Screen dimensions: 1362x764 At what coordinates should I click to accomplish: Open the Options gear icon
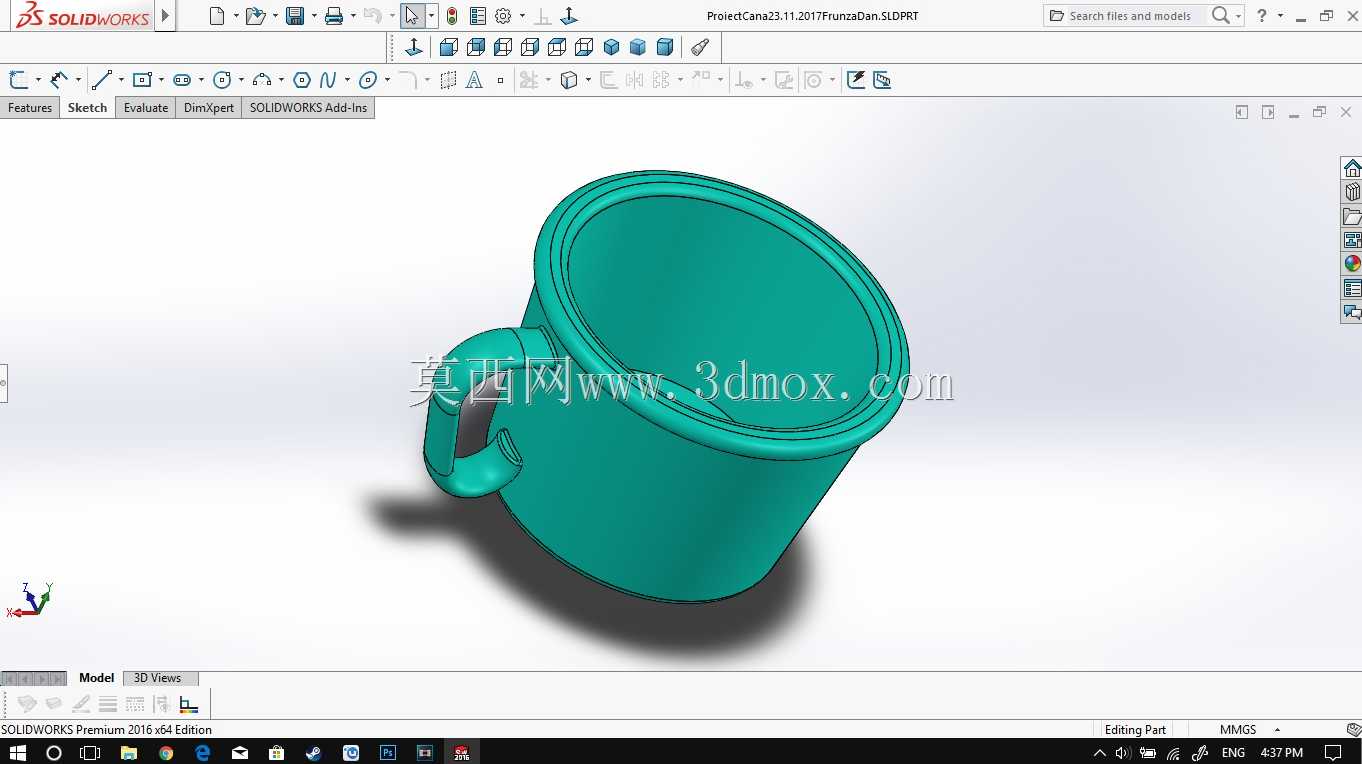point(503,16)
